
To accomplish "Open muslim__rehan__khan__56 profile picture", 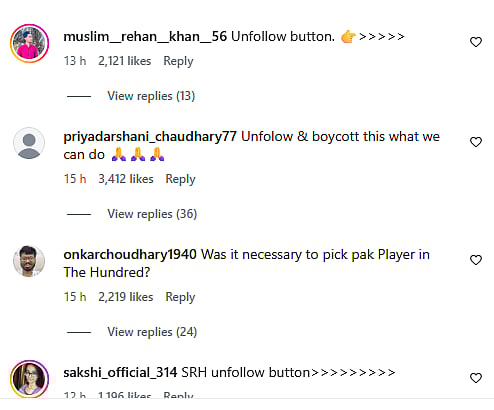I will click(29, 43).
